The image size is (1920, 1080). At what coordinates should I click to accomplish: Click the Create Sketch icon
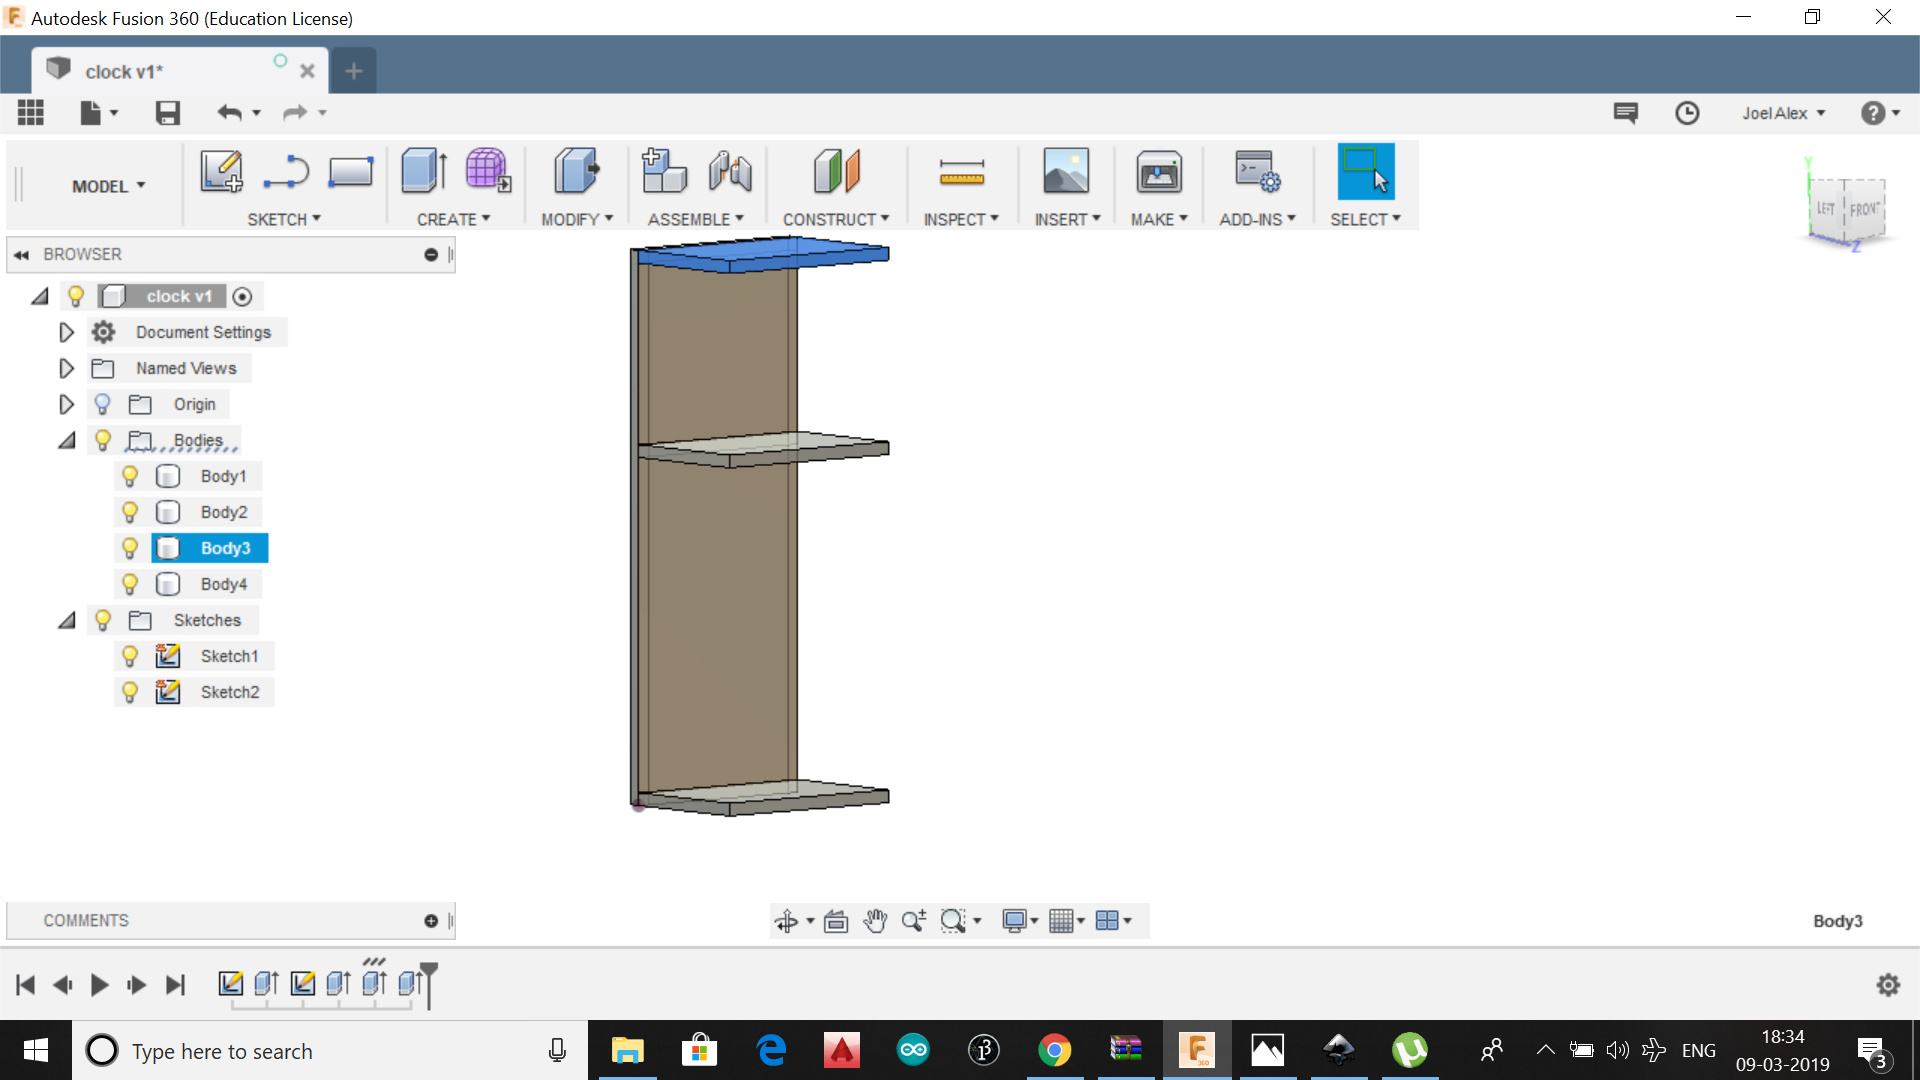[x=221, y=171]
